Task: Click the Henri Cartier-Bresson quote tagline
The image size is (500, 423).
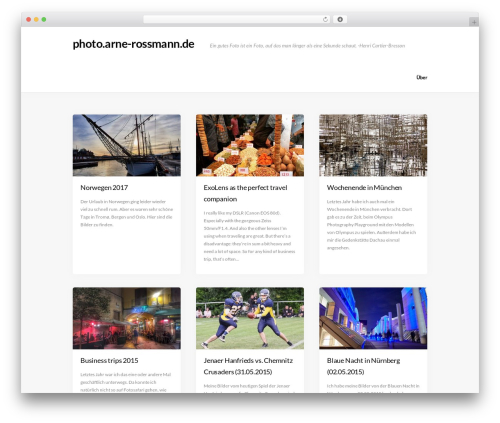Action: tap(307, 46)
